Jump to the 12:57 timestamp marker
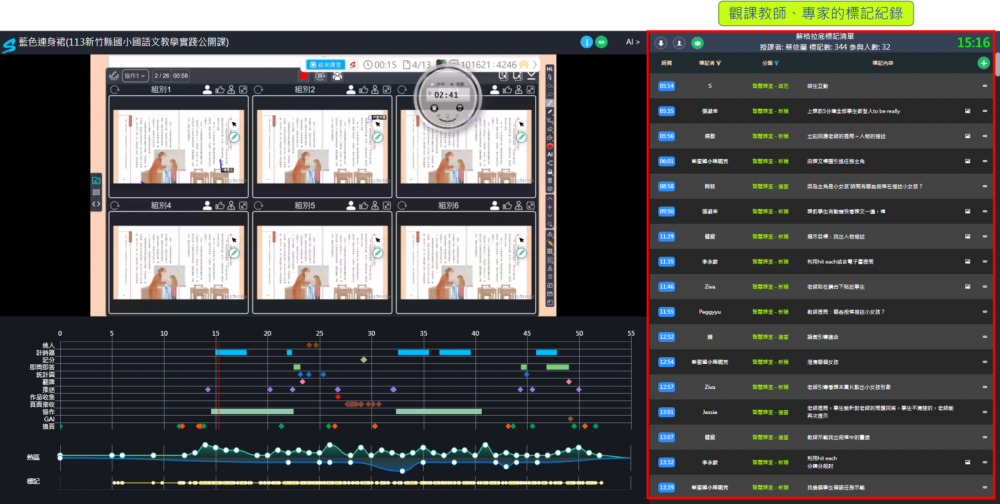 point(667,386)
